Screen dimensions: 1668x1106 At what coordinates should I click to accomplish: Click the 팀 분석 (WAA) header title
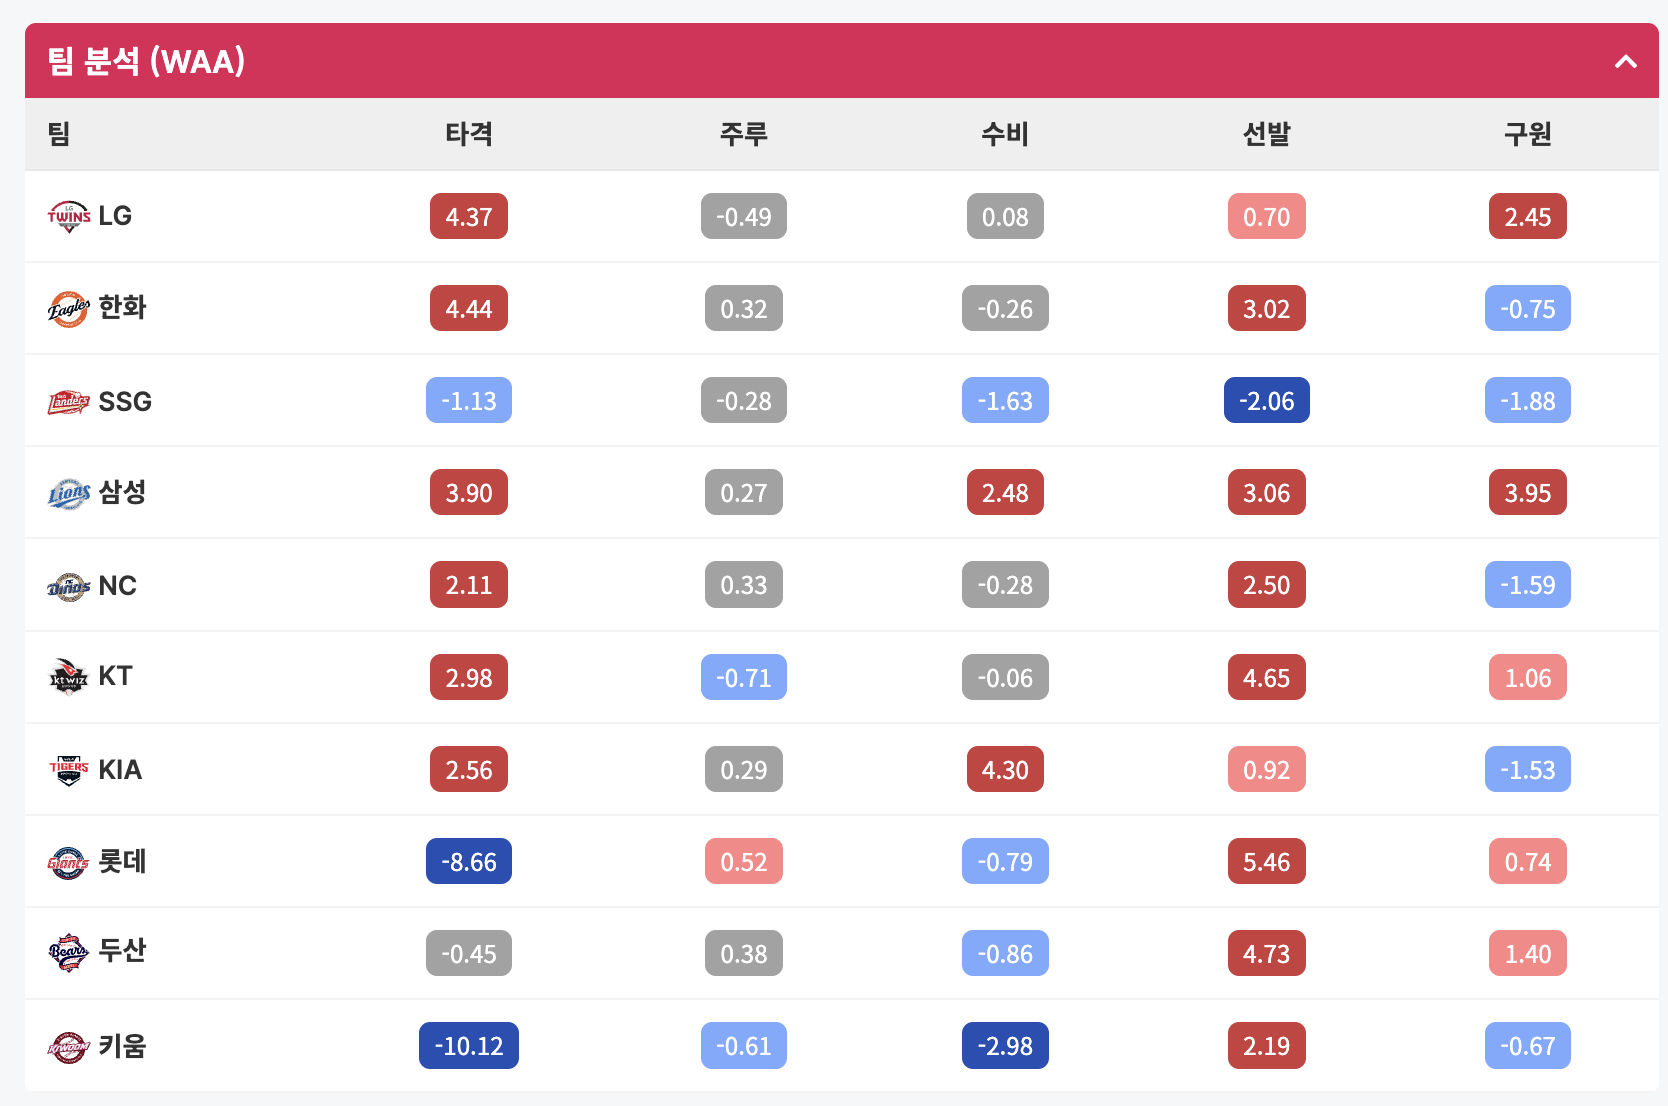(146, 61)
